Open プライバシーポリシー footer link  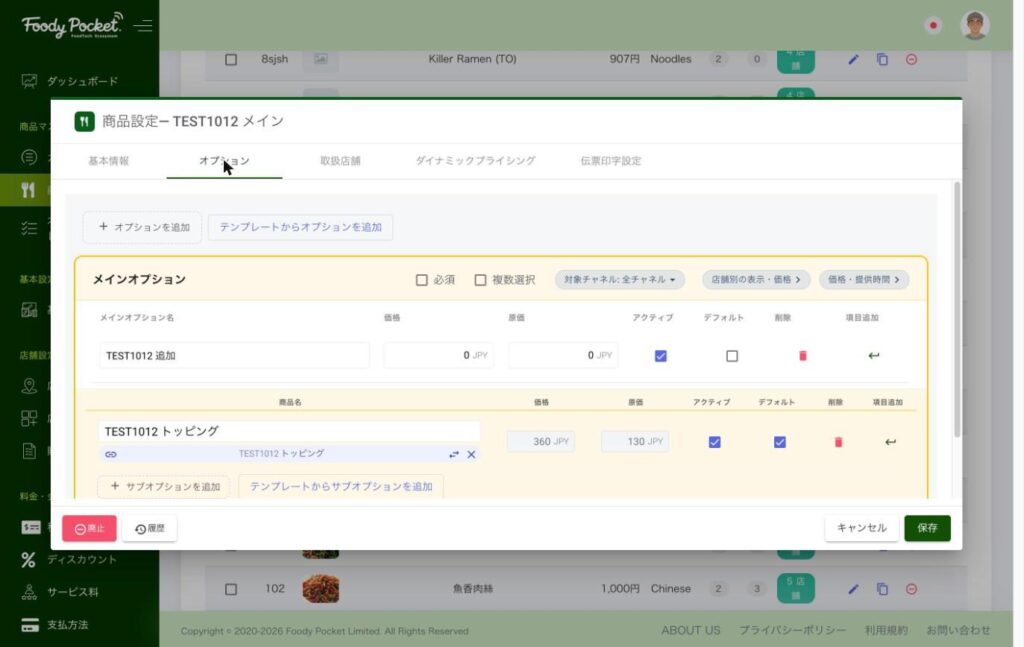(x=792, y=631)
